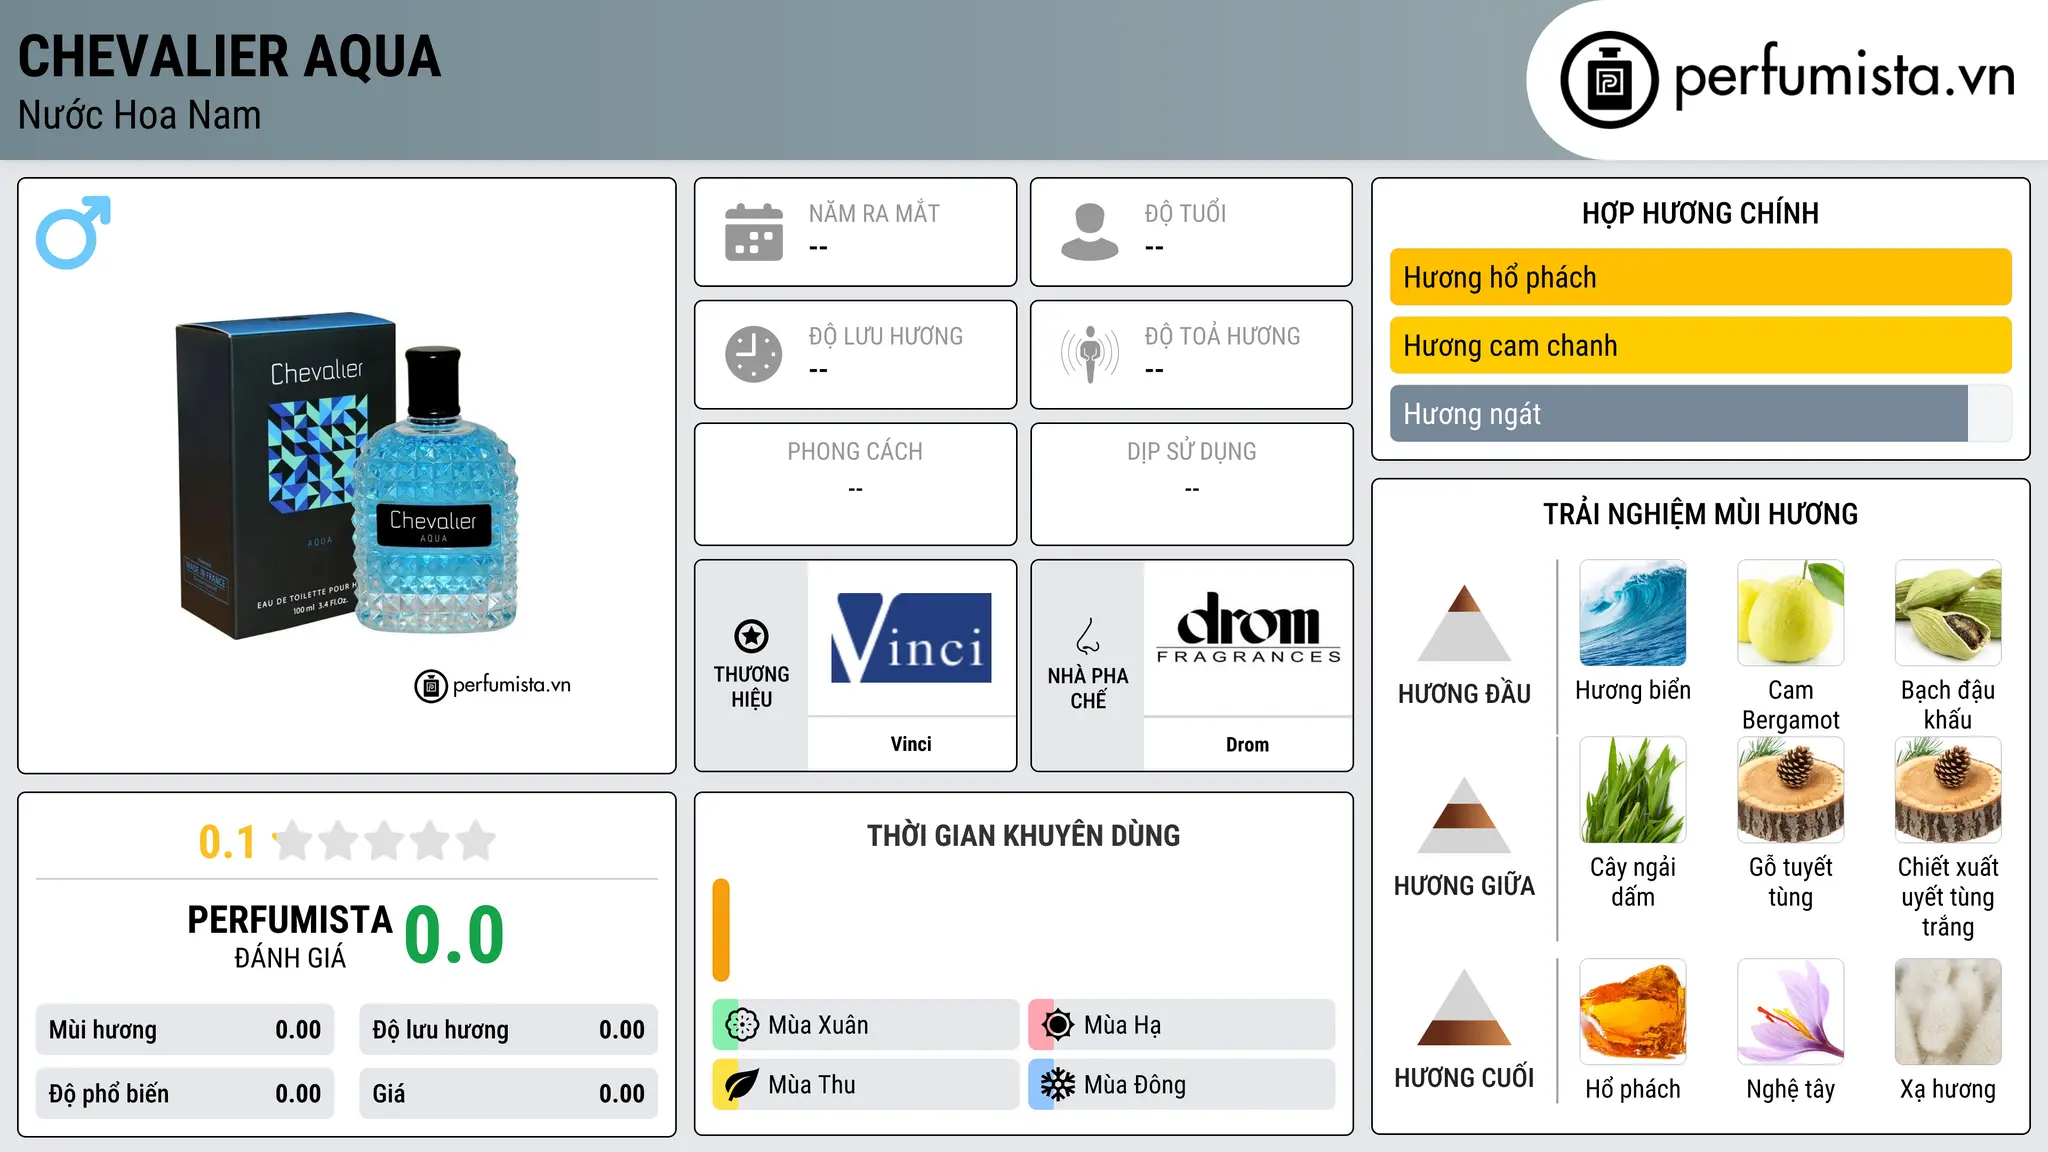Click the CHEVALIER AQUA title text
2048x1152 pixels.
tap(229, 57)
